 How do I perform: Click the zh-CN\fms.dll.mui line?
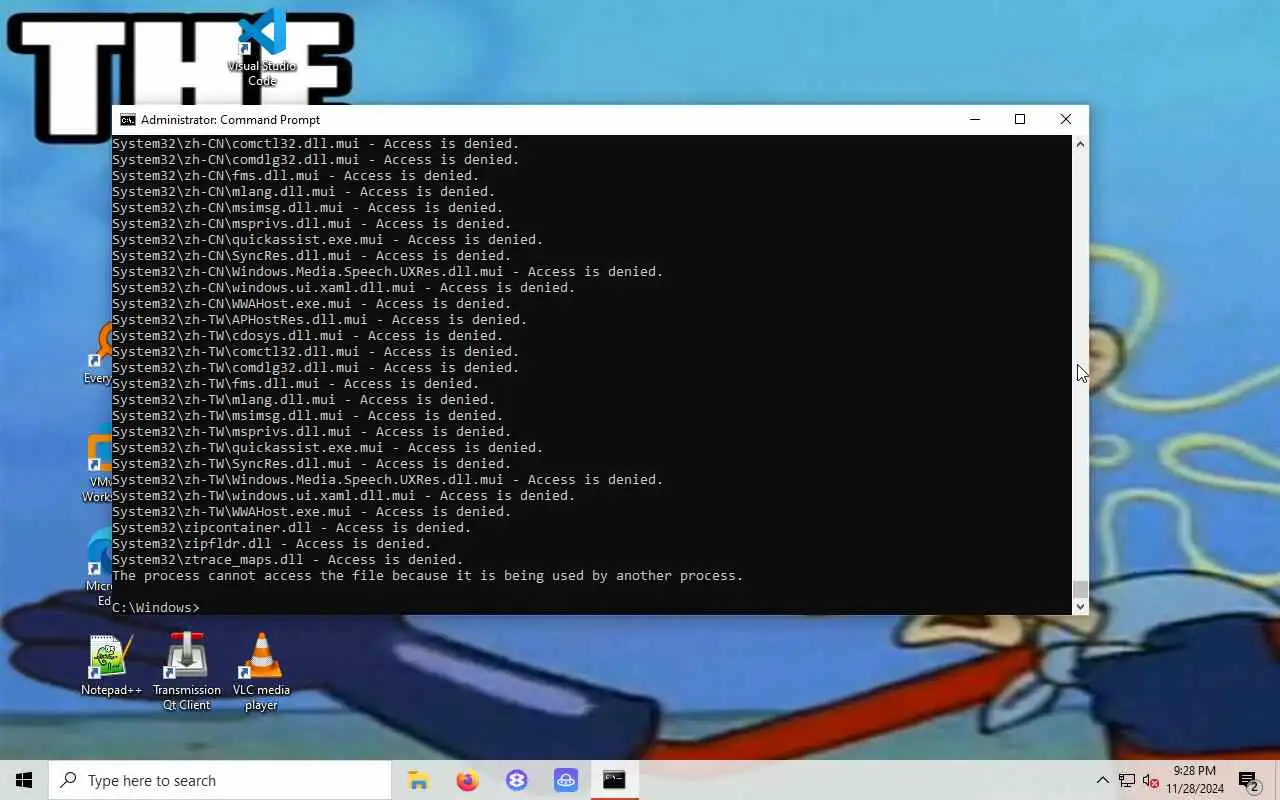click(296, 176)
